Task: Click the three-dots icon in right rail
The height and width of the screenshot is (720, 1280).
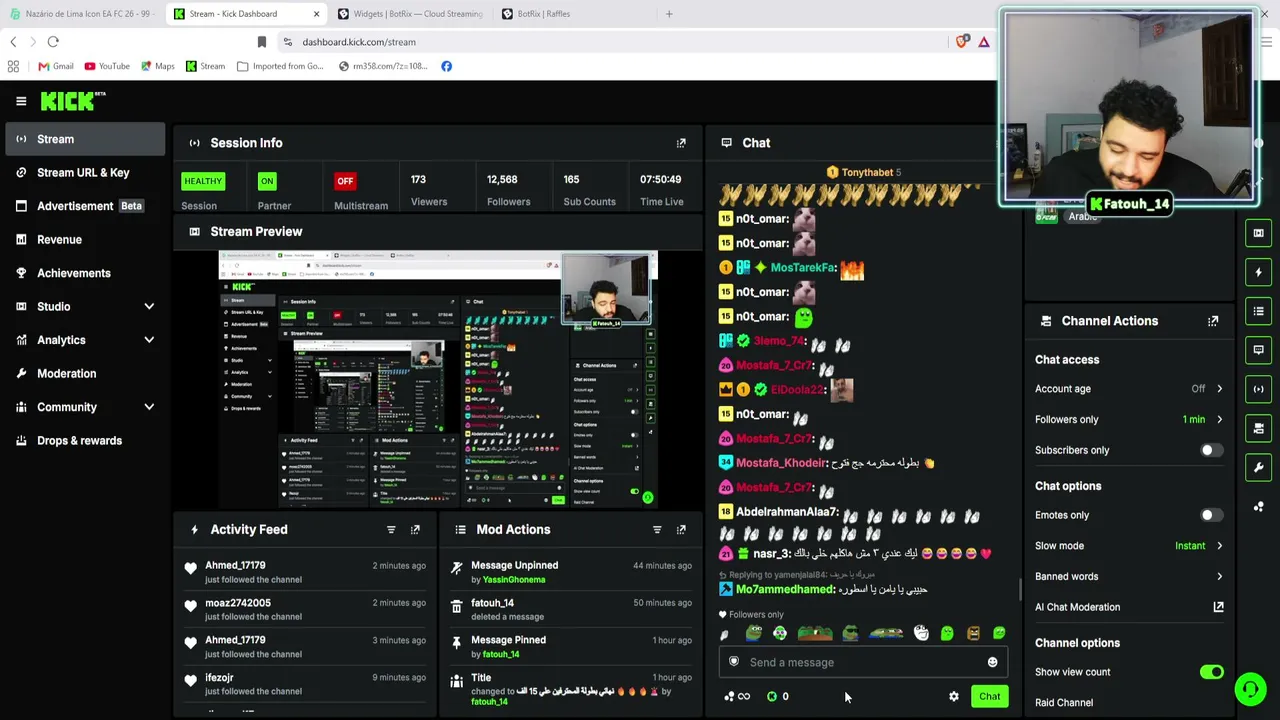Action: [1258, 506]
